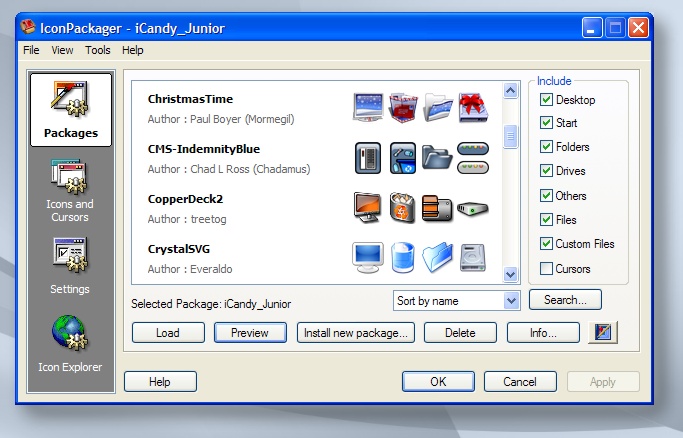Open the View menu
The image size is (683, 438).
pos(62,50)
